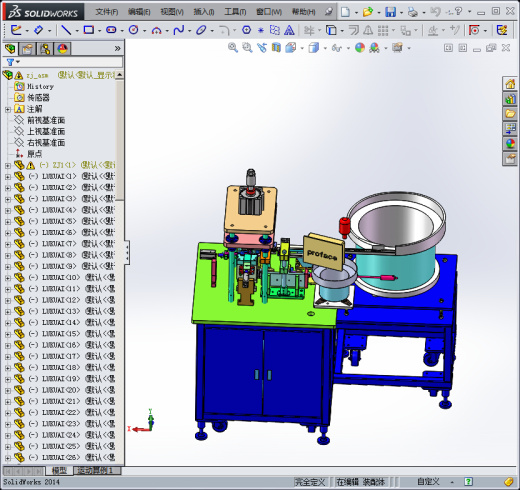Image resolution: width=520 pixels, height=490 pixels.
Task: Select the 前视基准面 plane in the tree
Action: click(46, 120)
